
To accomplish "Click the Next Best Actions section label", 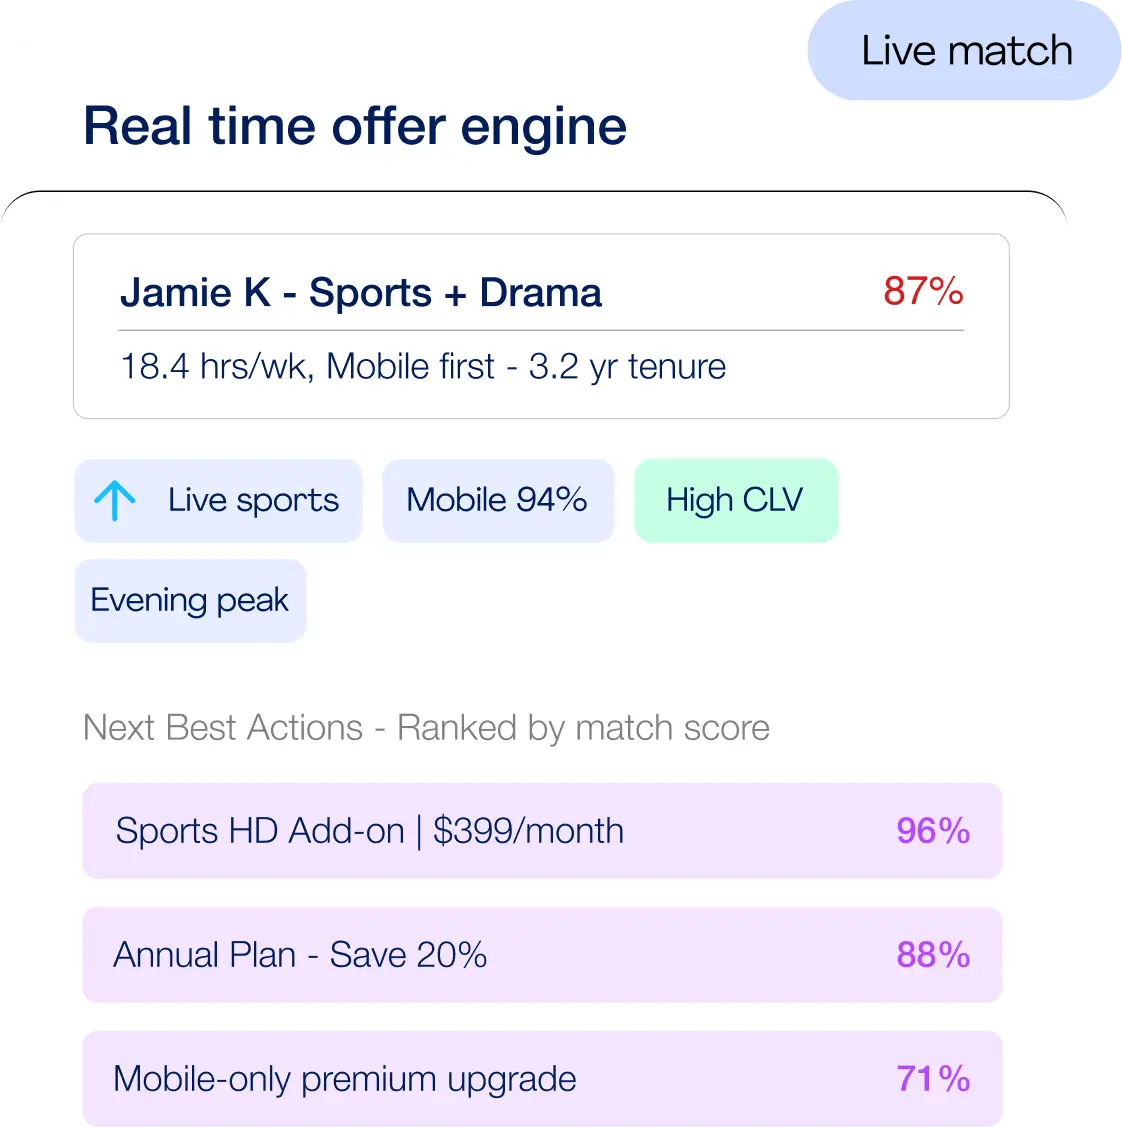I will pos(426,728).
